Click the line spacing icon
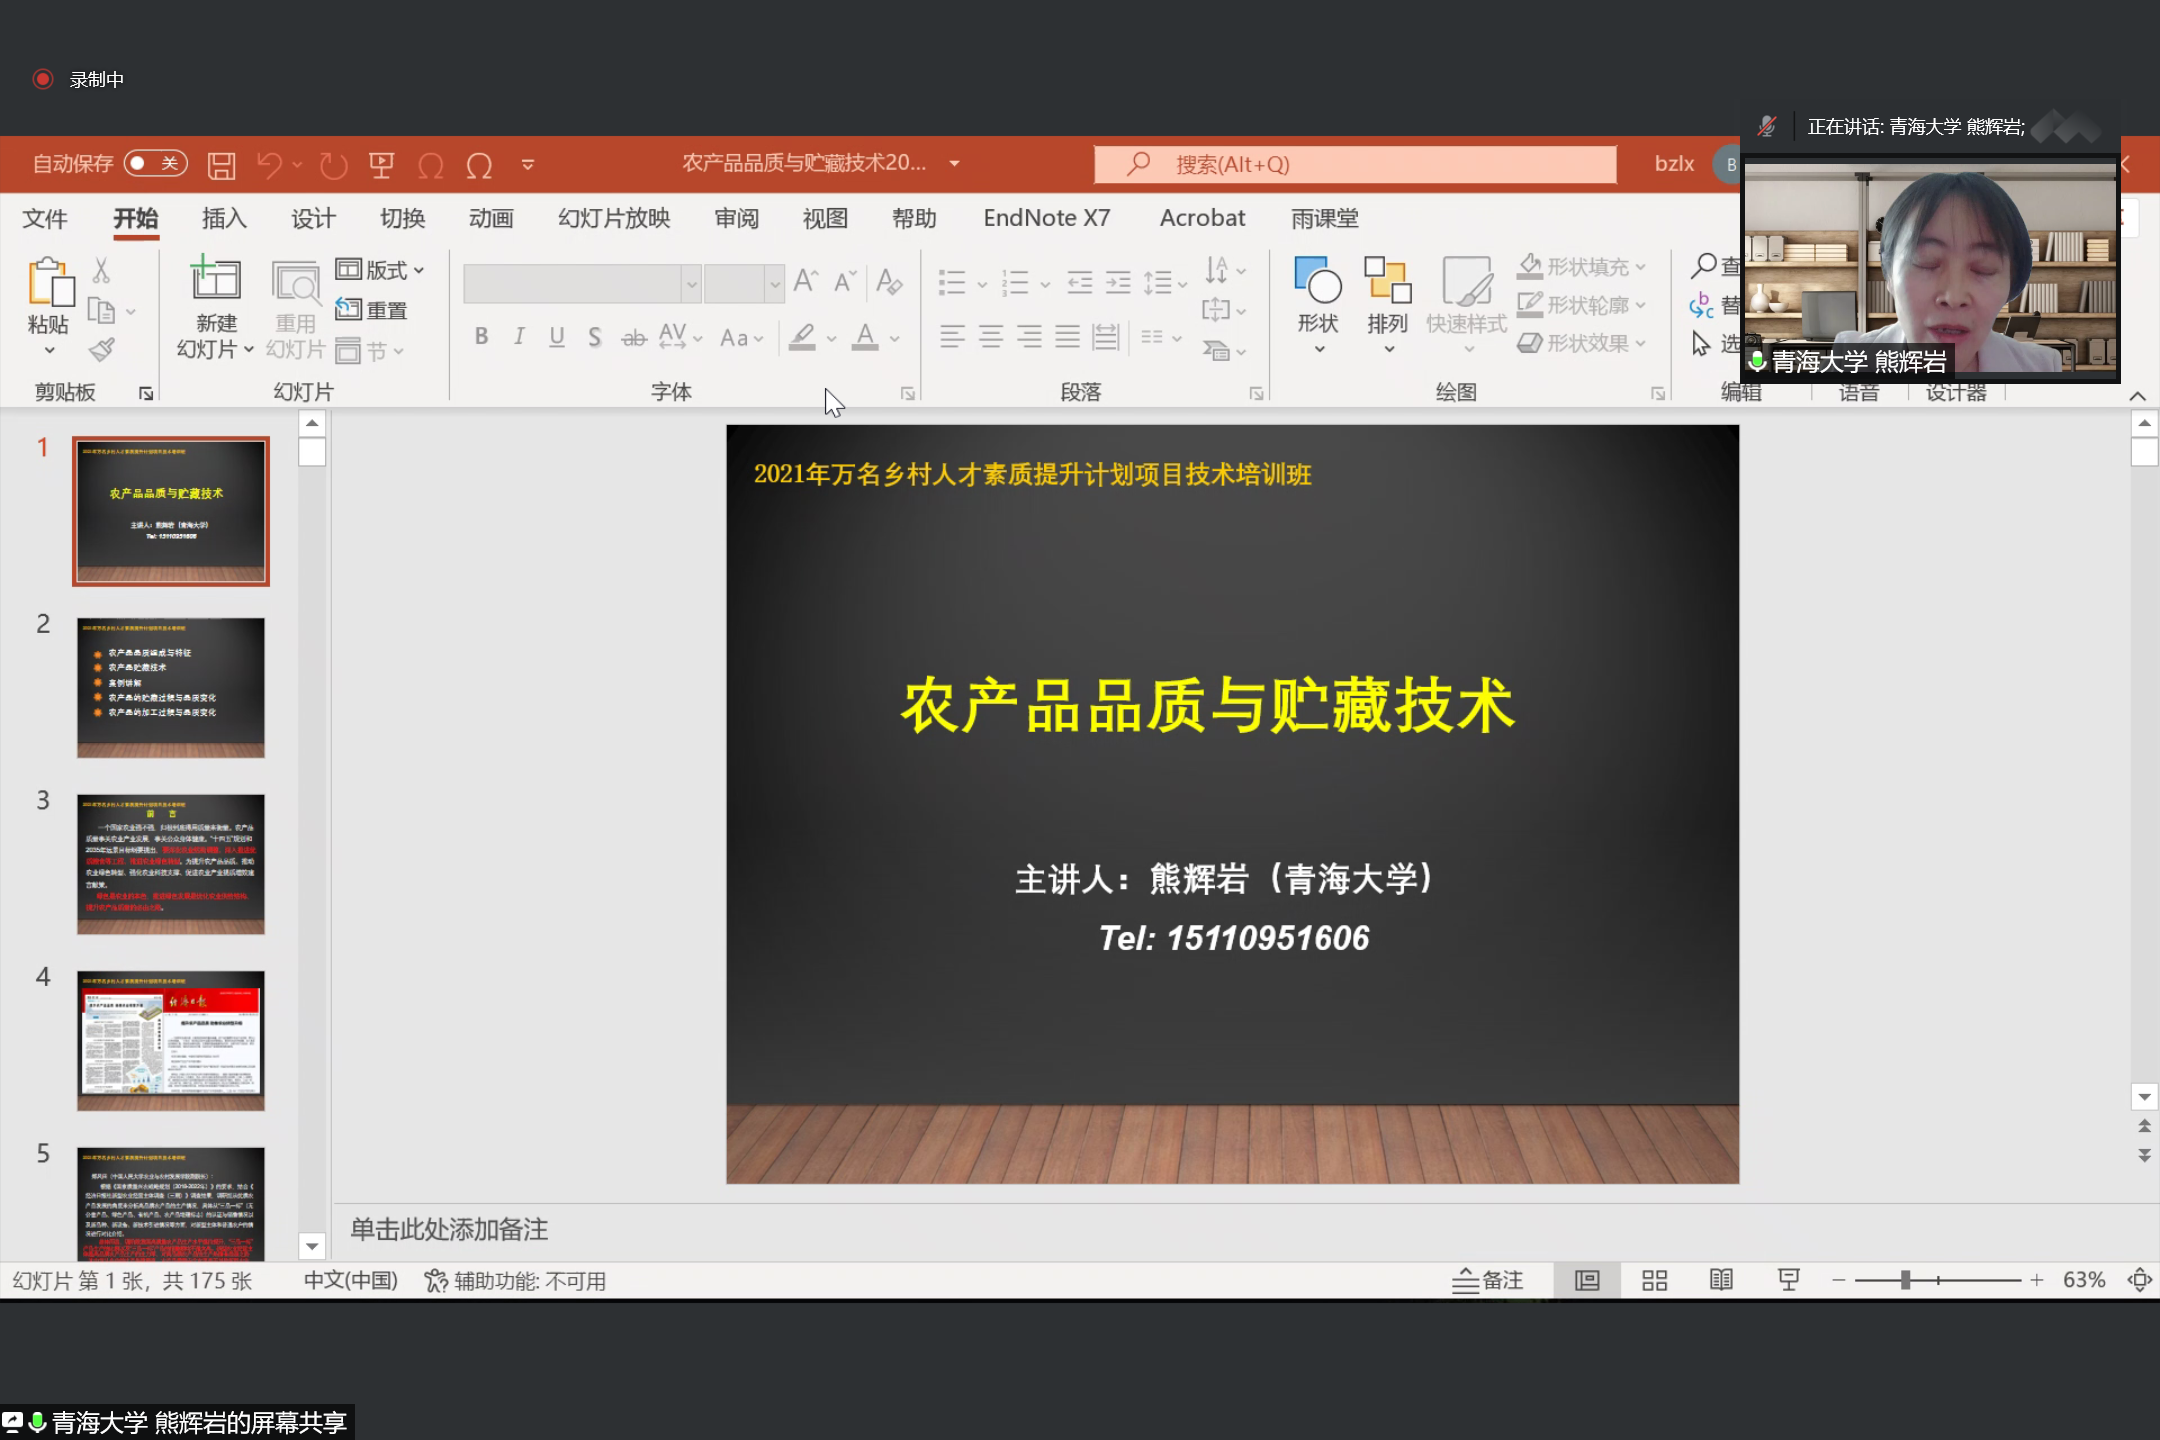Screen dimensions: 2160x1440 [1157, 283]
